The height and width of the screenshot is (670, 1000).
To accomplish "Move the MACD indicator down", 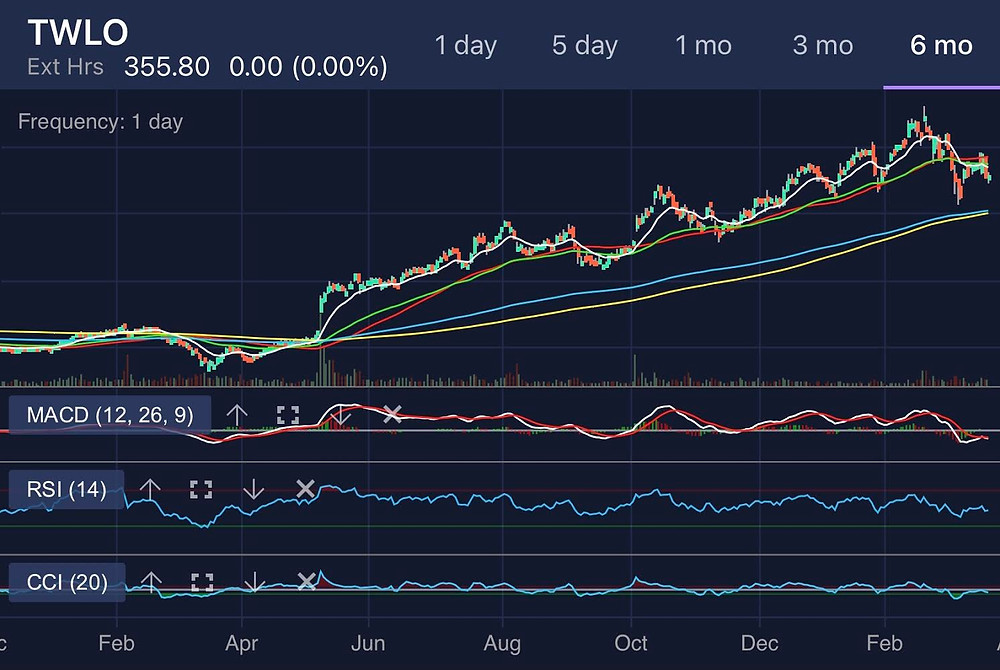I will (340, 415).
